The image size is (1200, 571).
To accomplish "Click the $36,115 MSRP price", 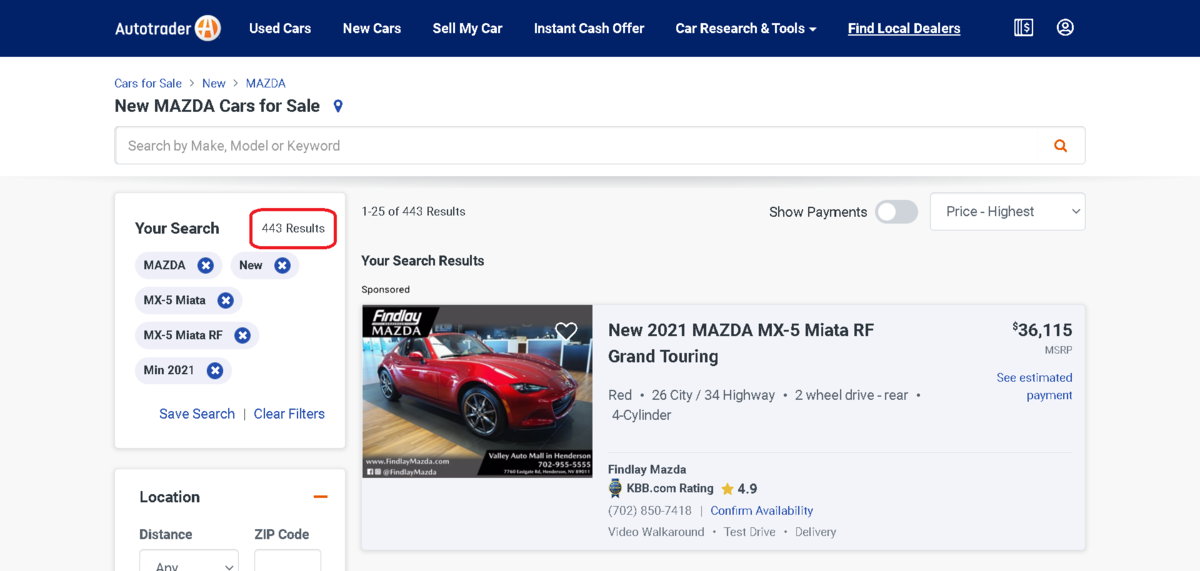I will pos(1042,330).
